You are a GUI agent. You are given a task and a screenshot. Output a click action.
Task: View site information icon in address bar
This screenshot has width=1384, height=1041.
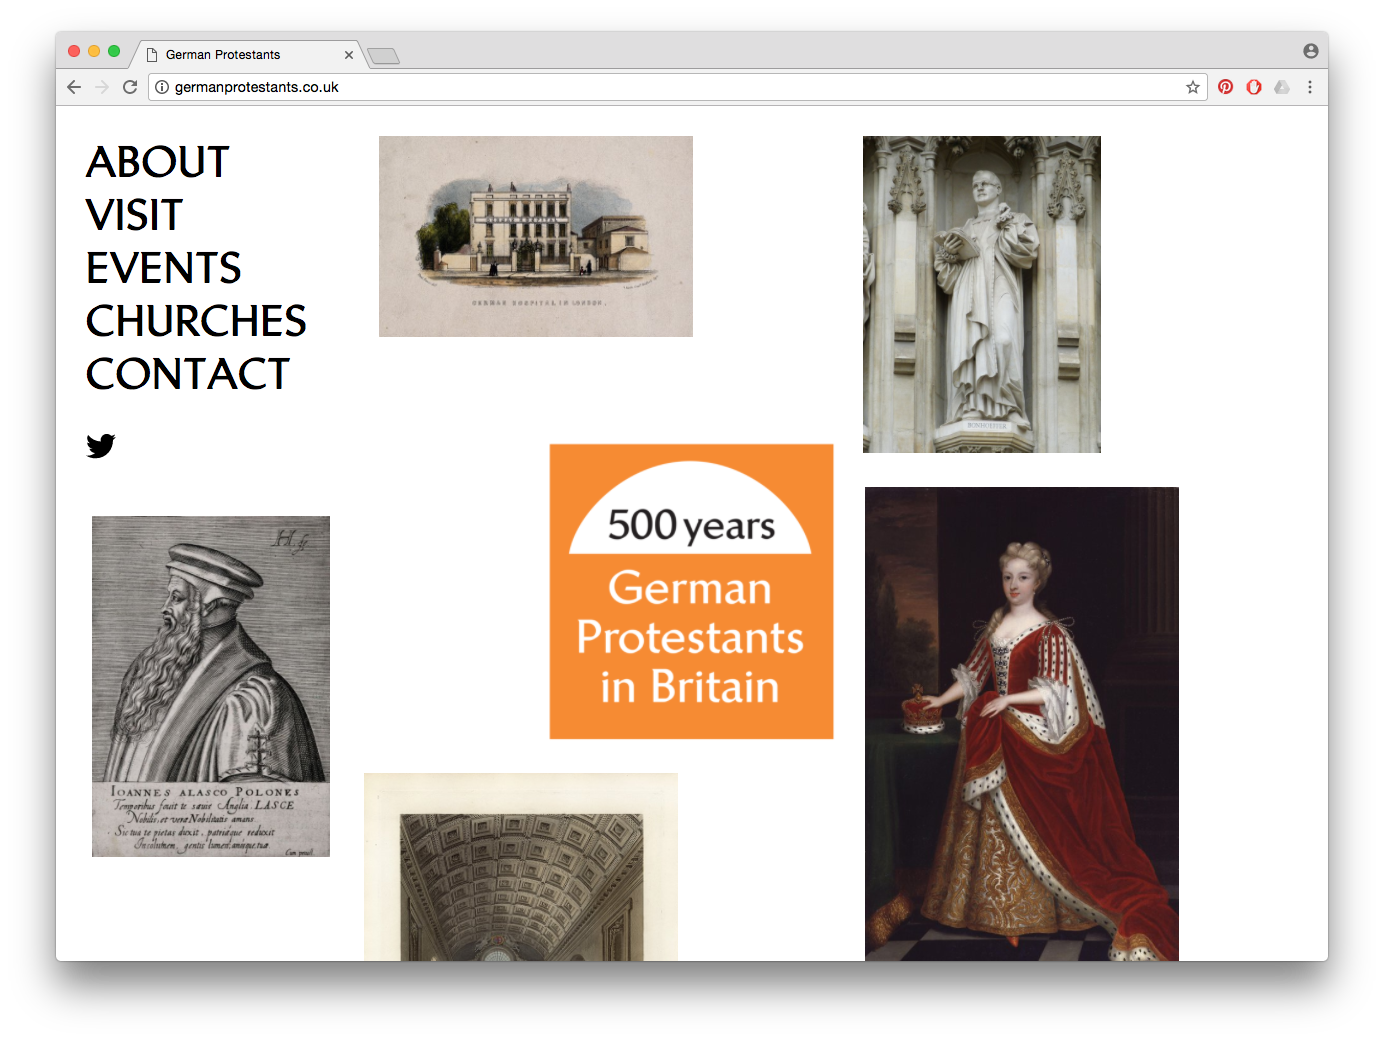[162, 87]
